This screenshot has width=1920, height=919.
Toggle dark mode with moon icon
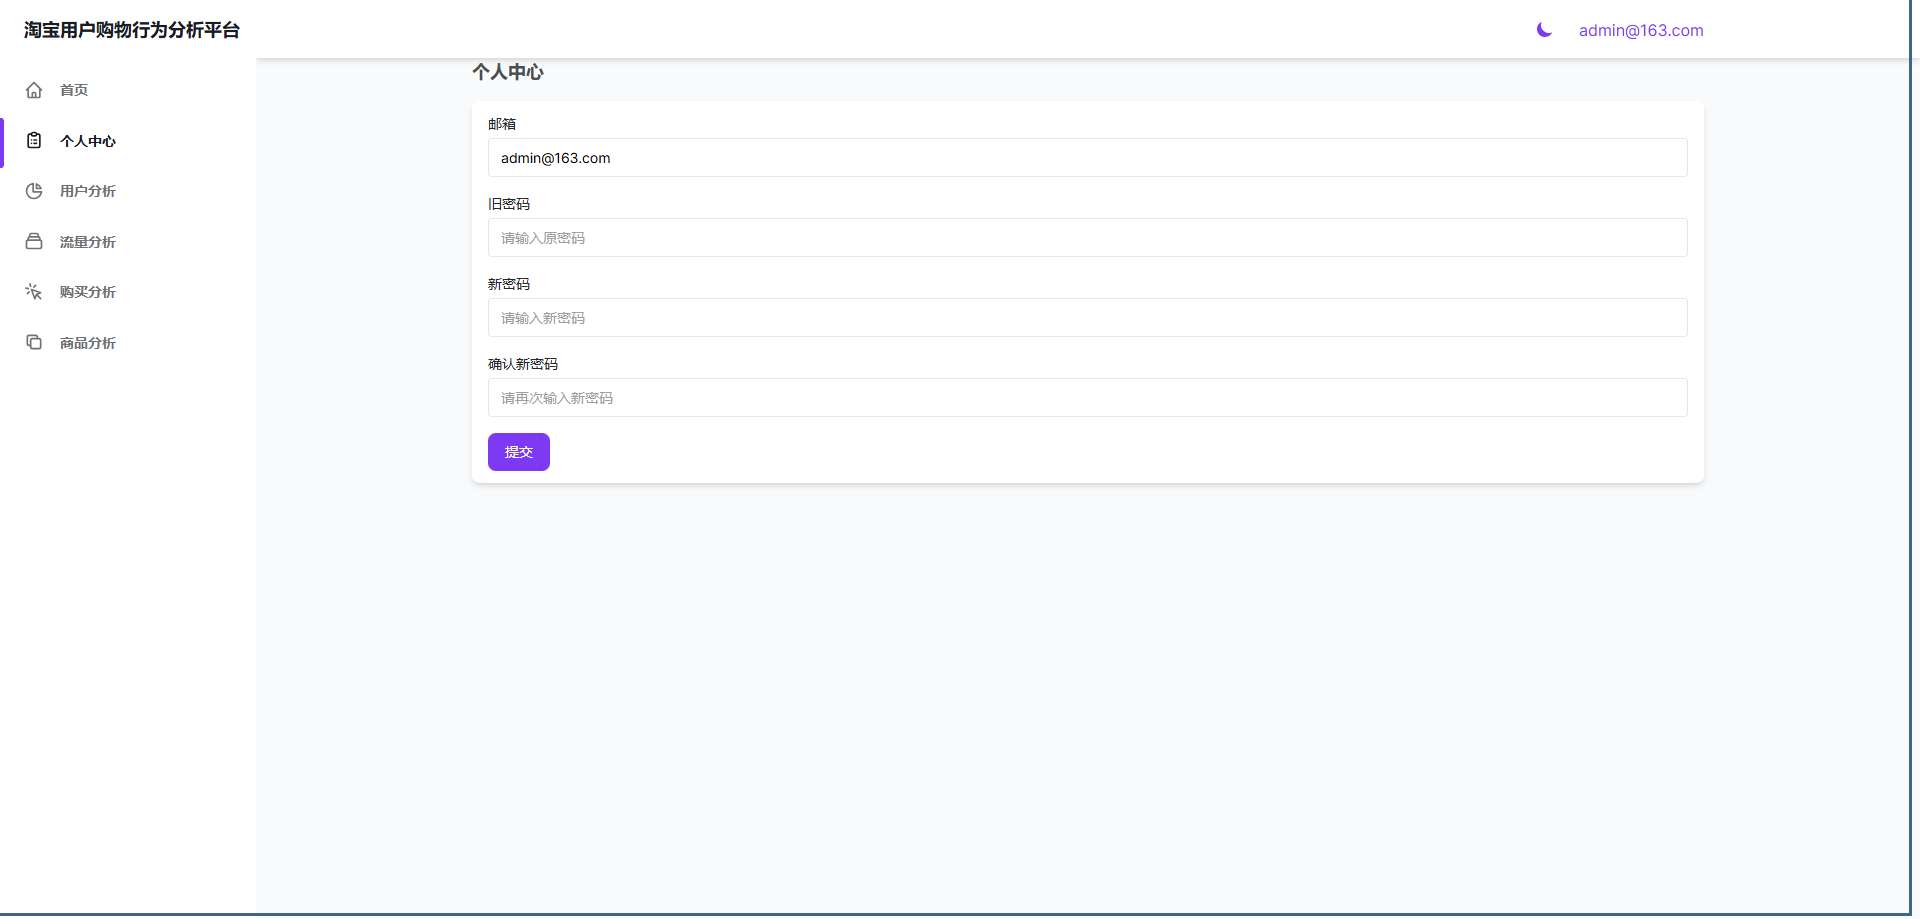[1544, 30]
